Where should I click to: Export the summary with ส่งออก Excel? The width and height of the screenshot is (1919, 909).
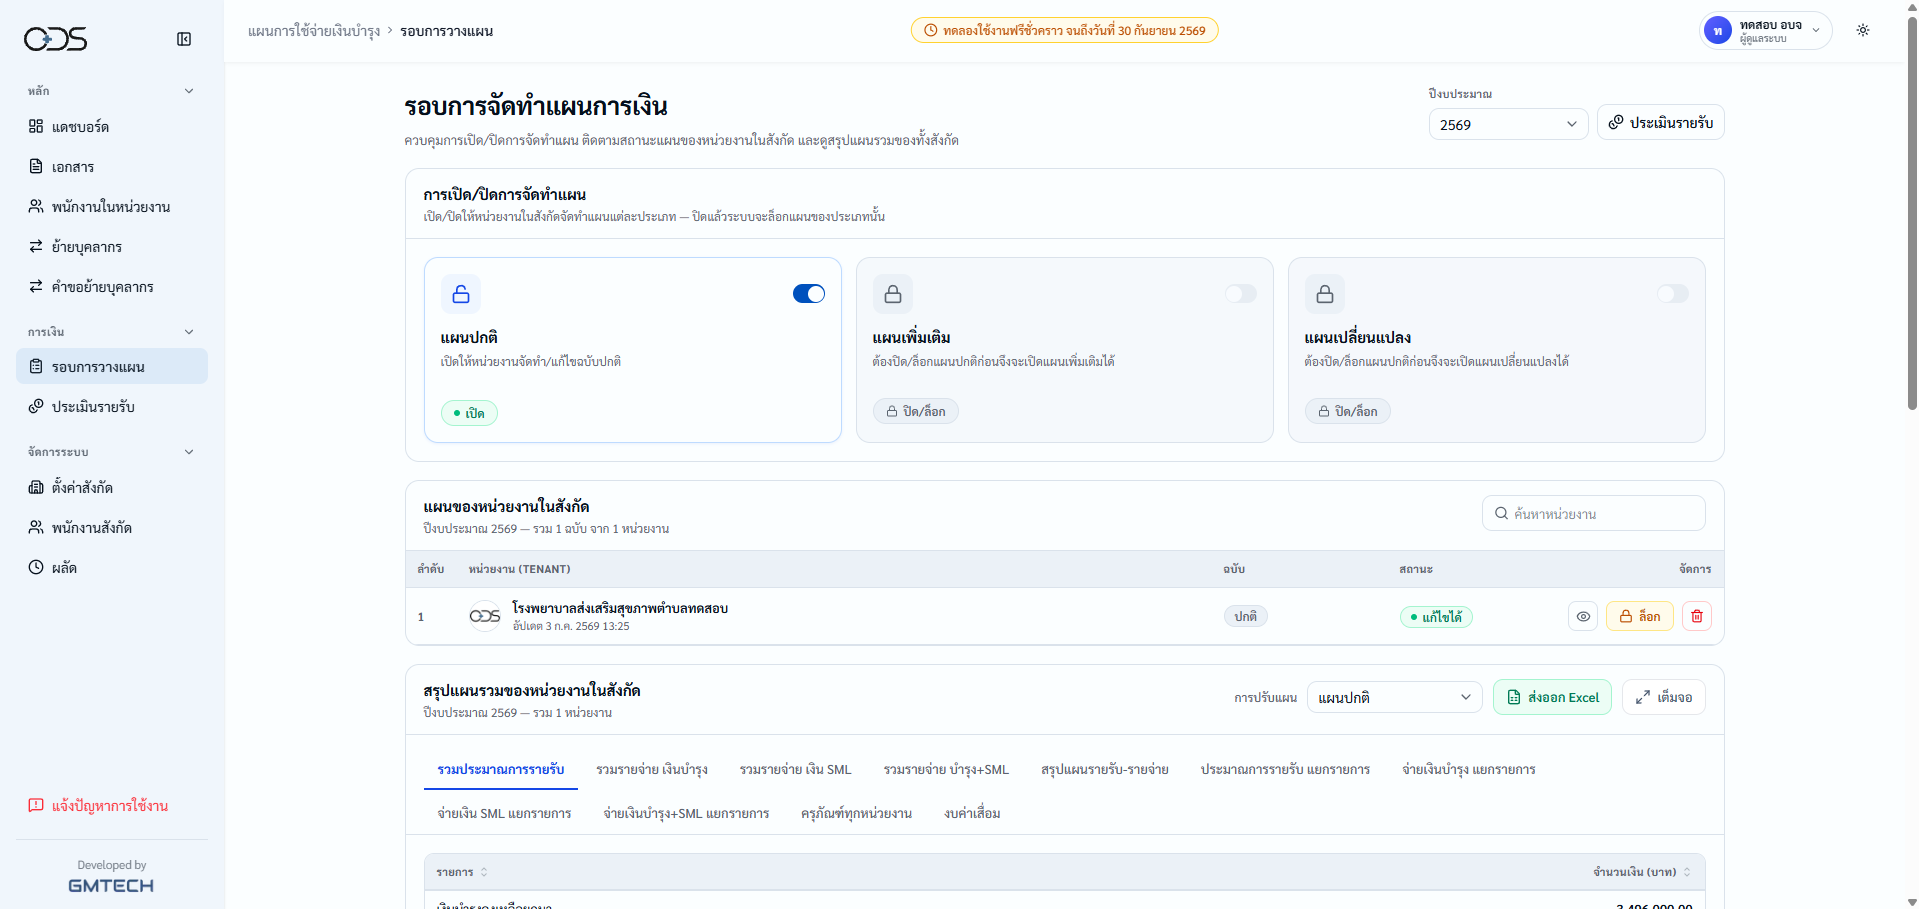click(1552, 697)
